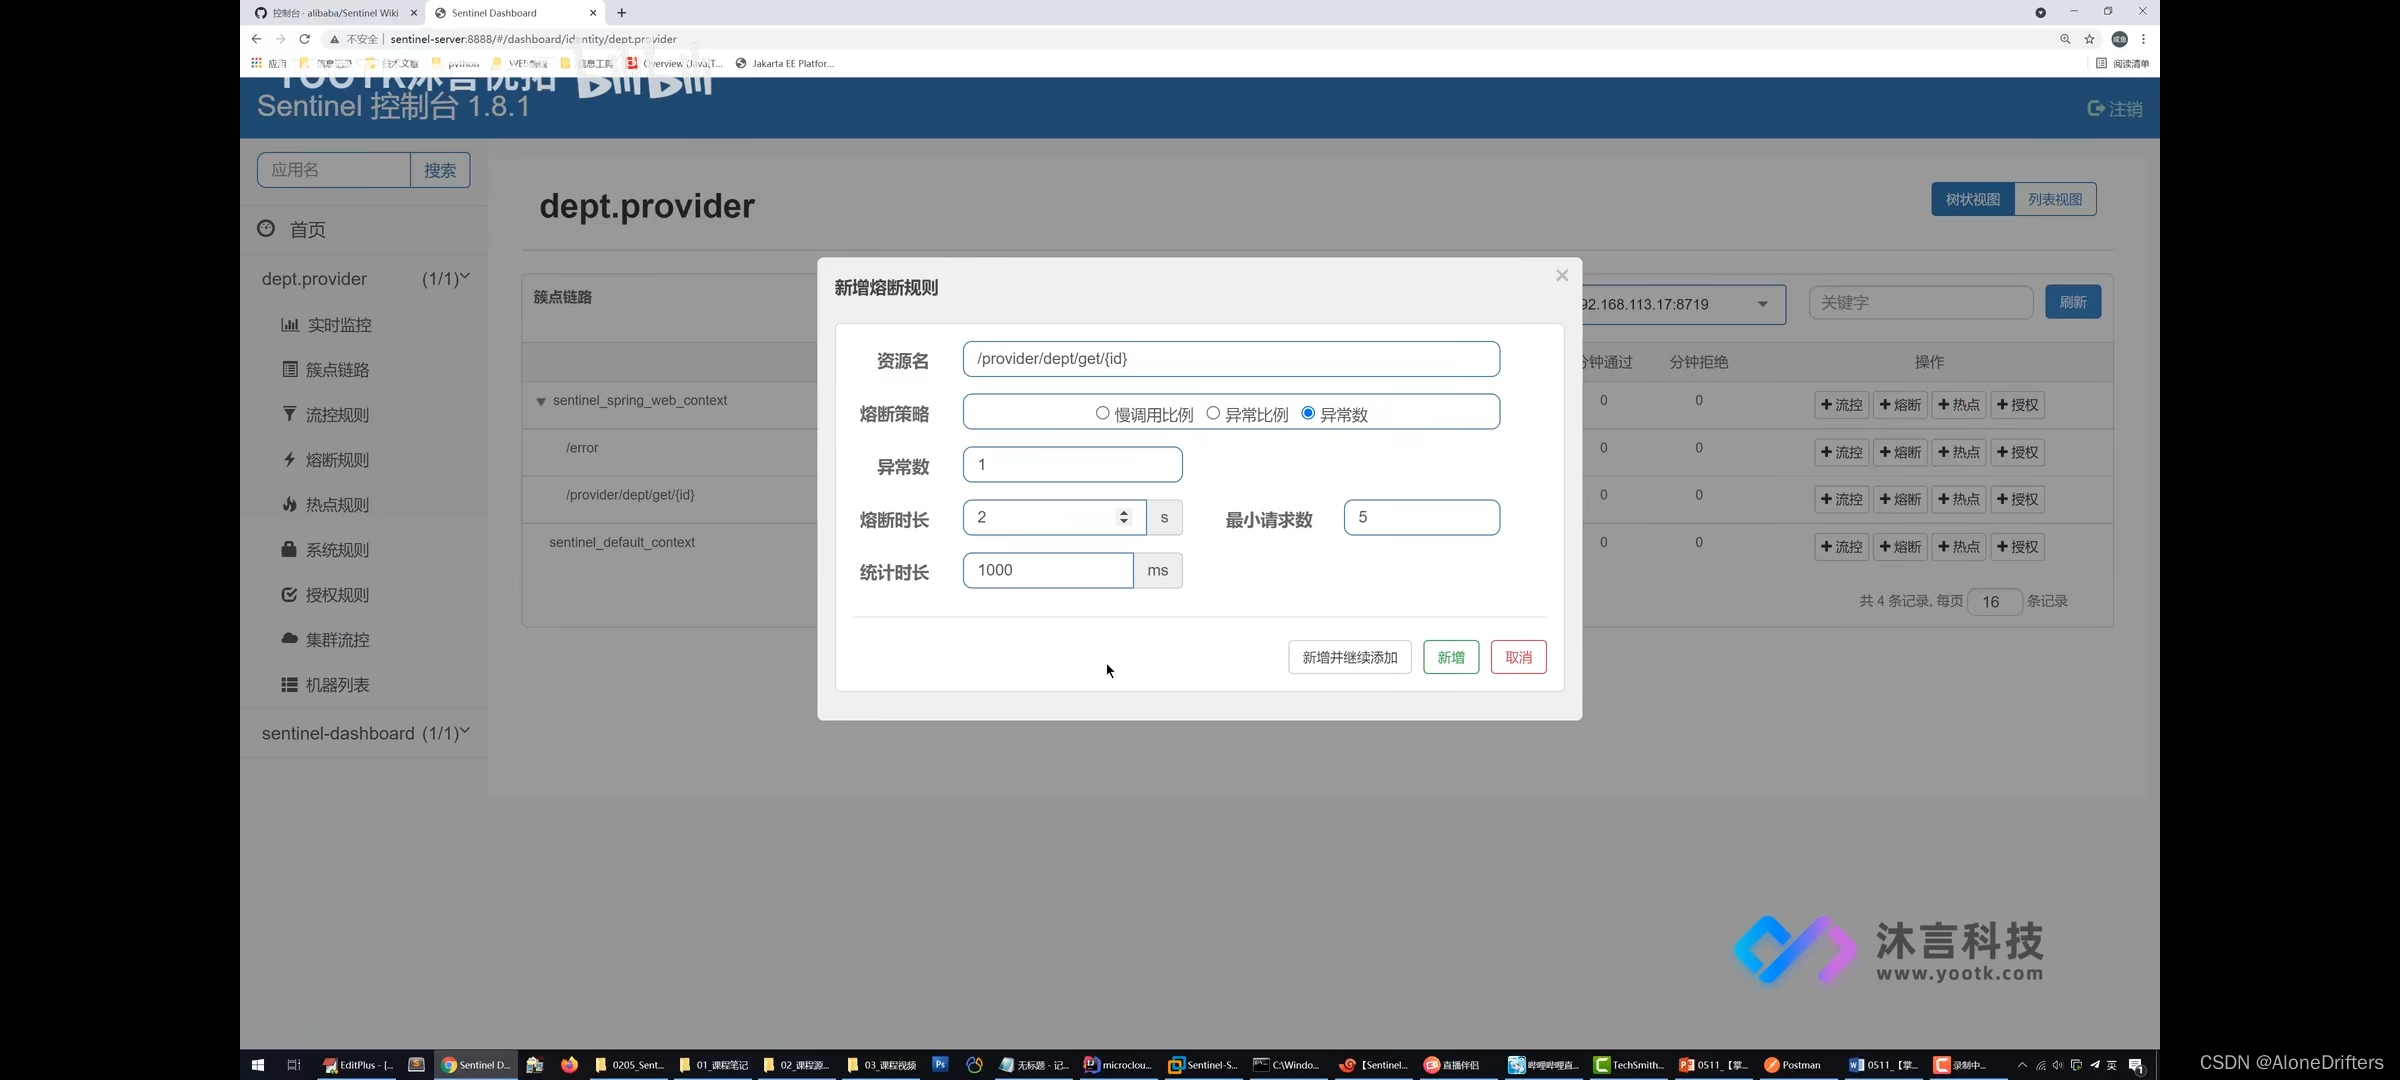Click the 应用名 search input

click(334, 170)
